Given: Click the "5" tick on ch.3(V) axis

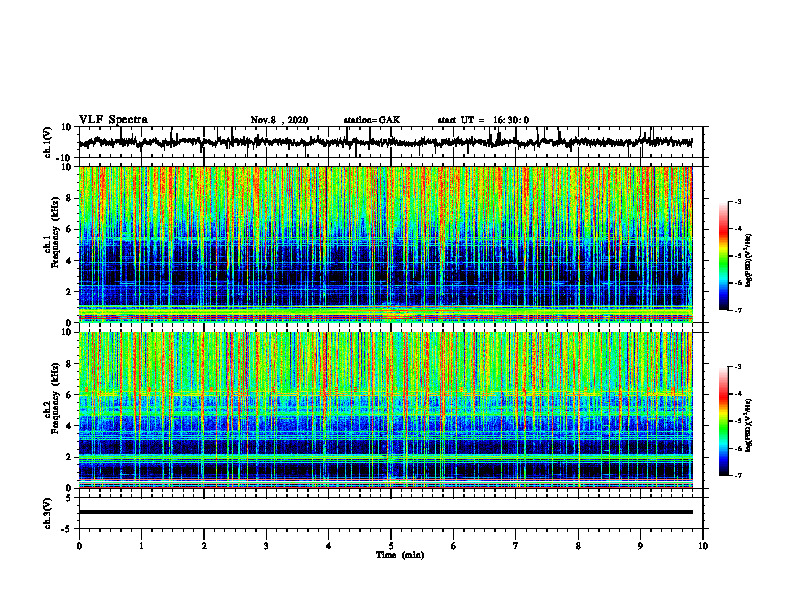Looking at the screenshot, I should (x=70, y=498).
